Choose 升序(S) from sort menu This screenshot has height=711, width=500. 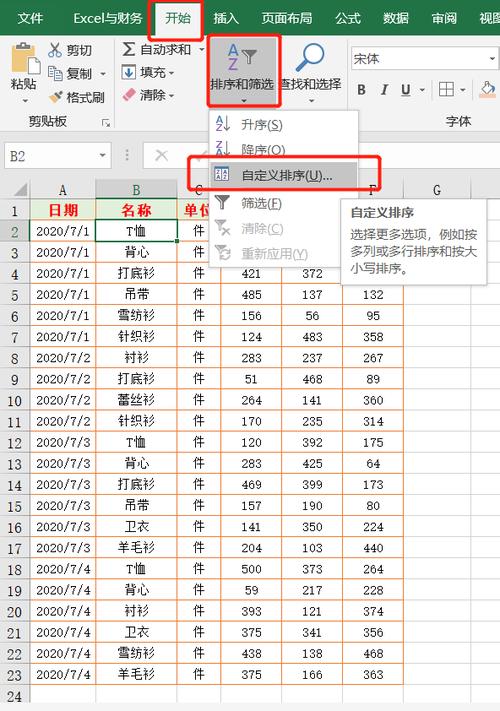click(x=284, y=124)
